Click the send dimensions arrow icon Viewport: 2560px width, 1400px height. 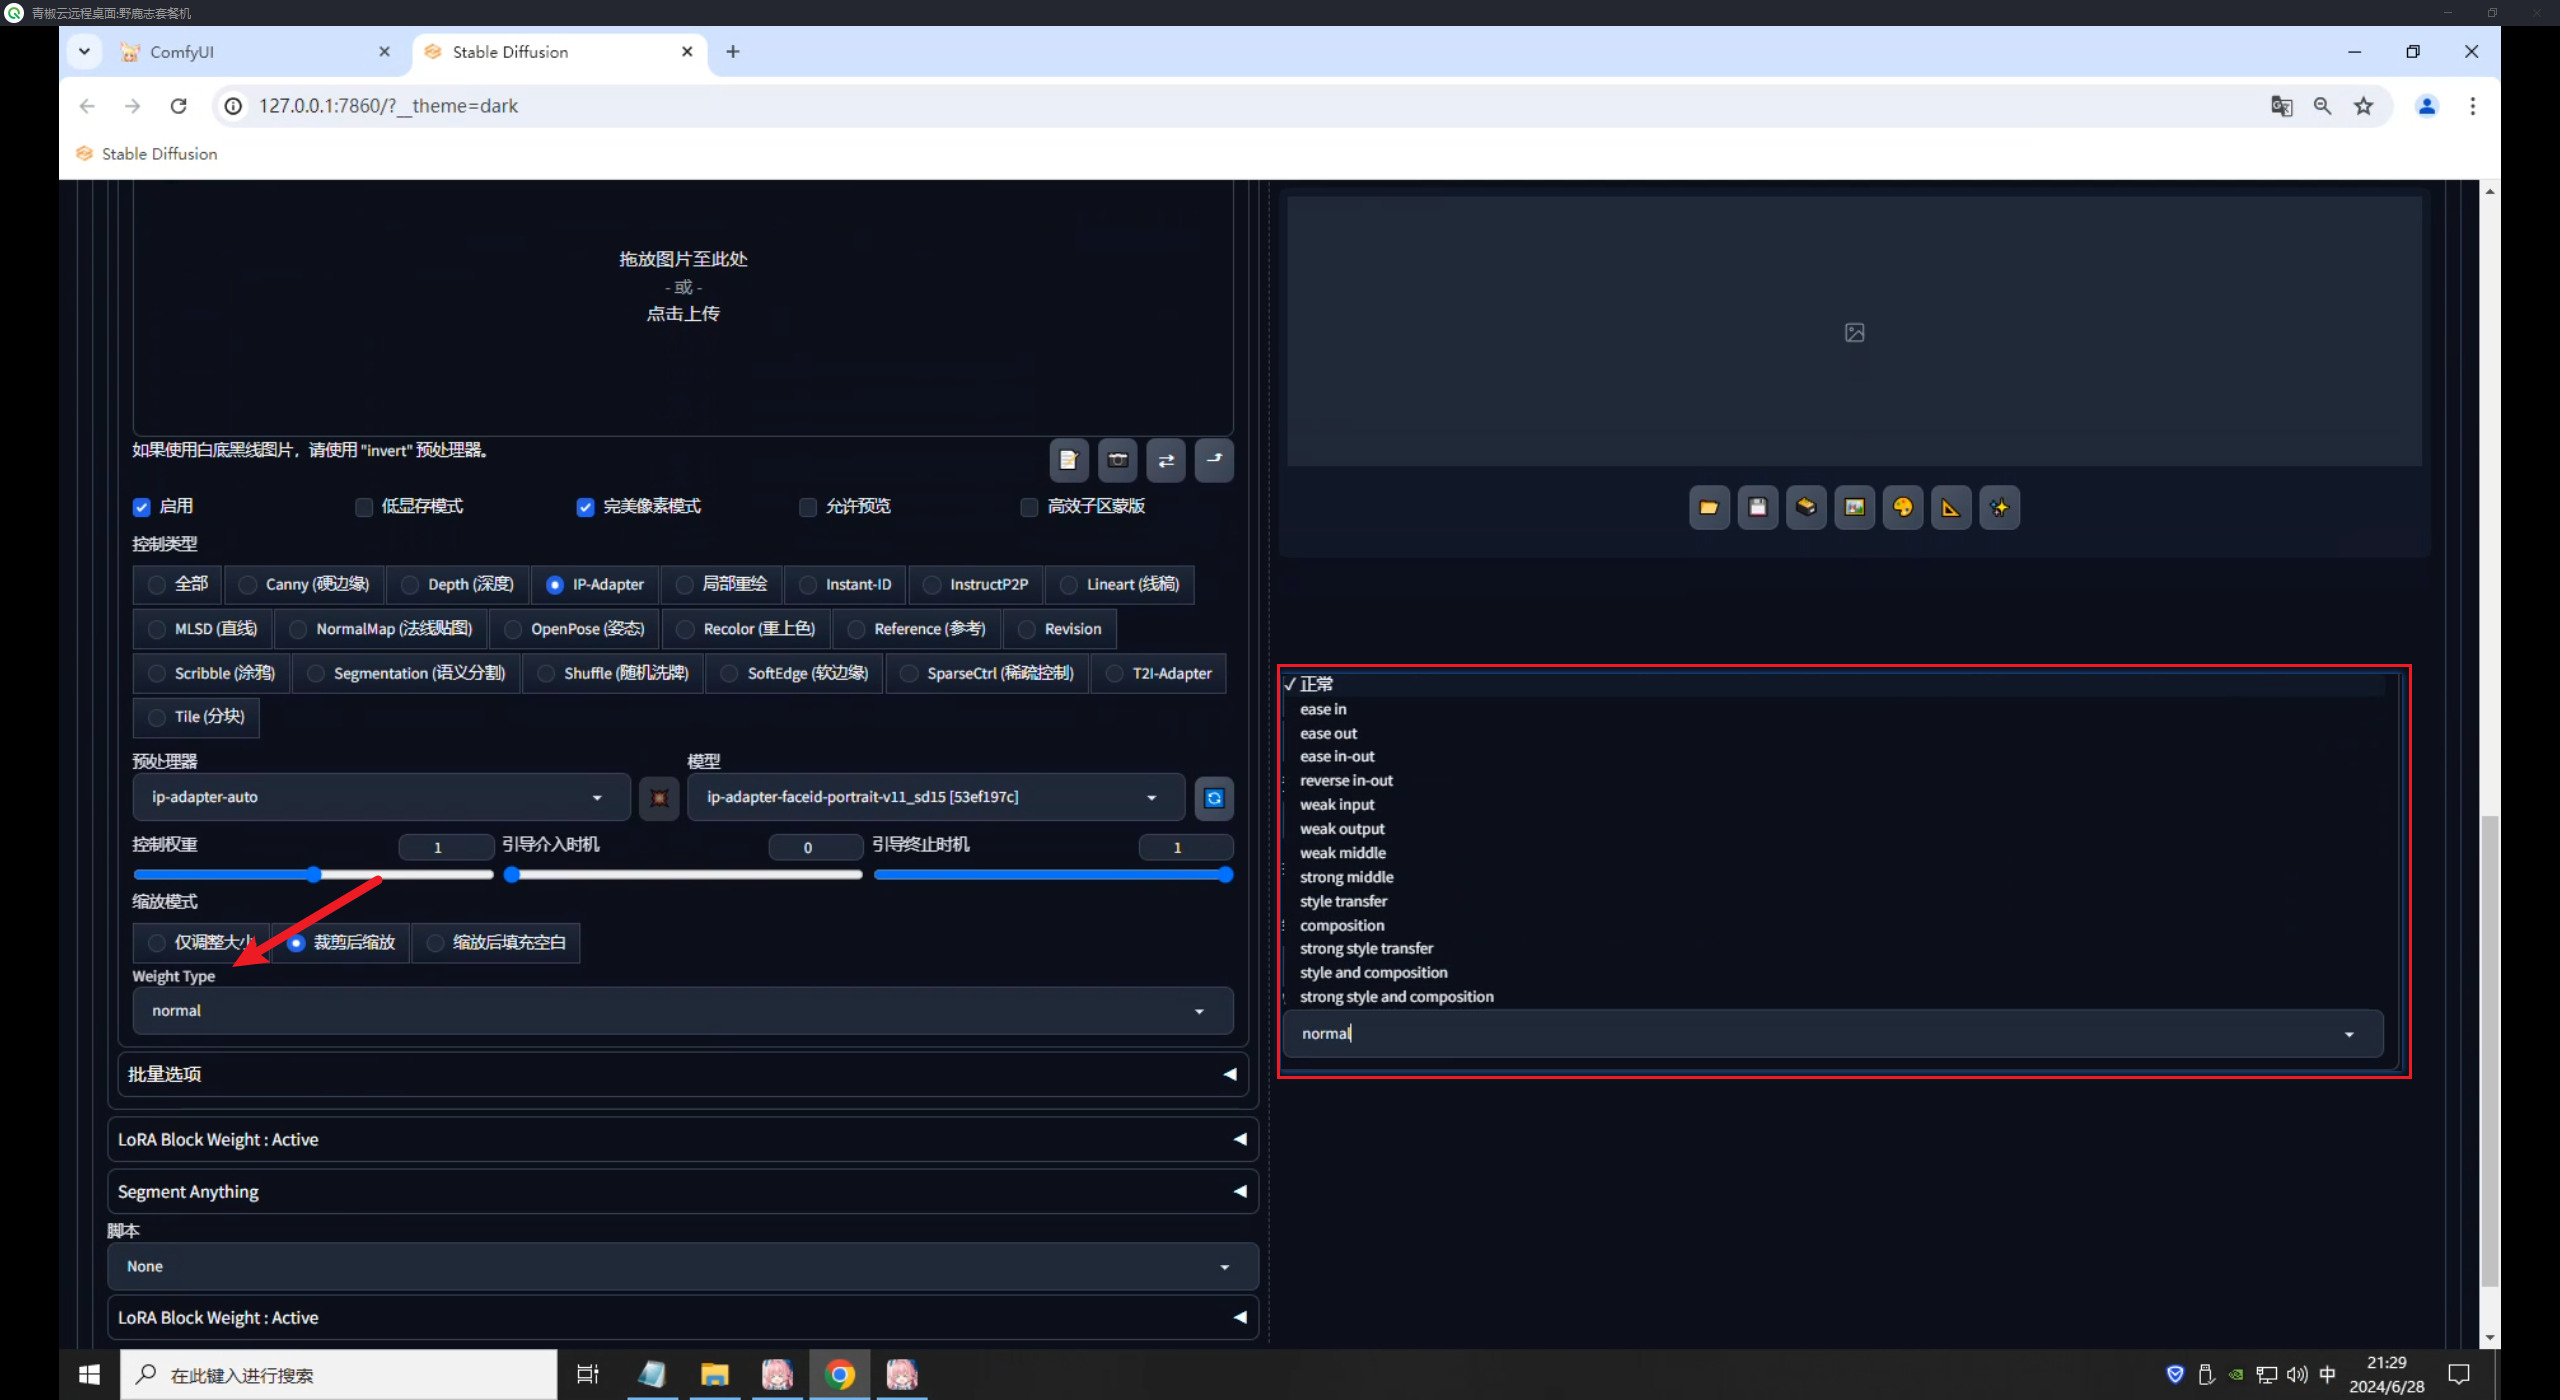pos(1214,460)
